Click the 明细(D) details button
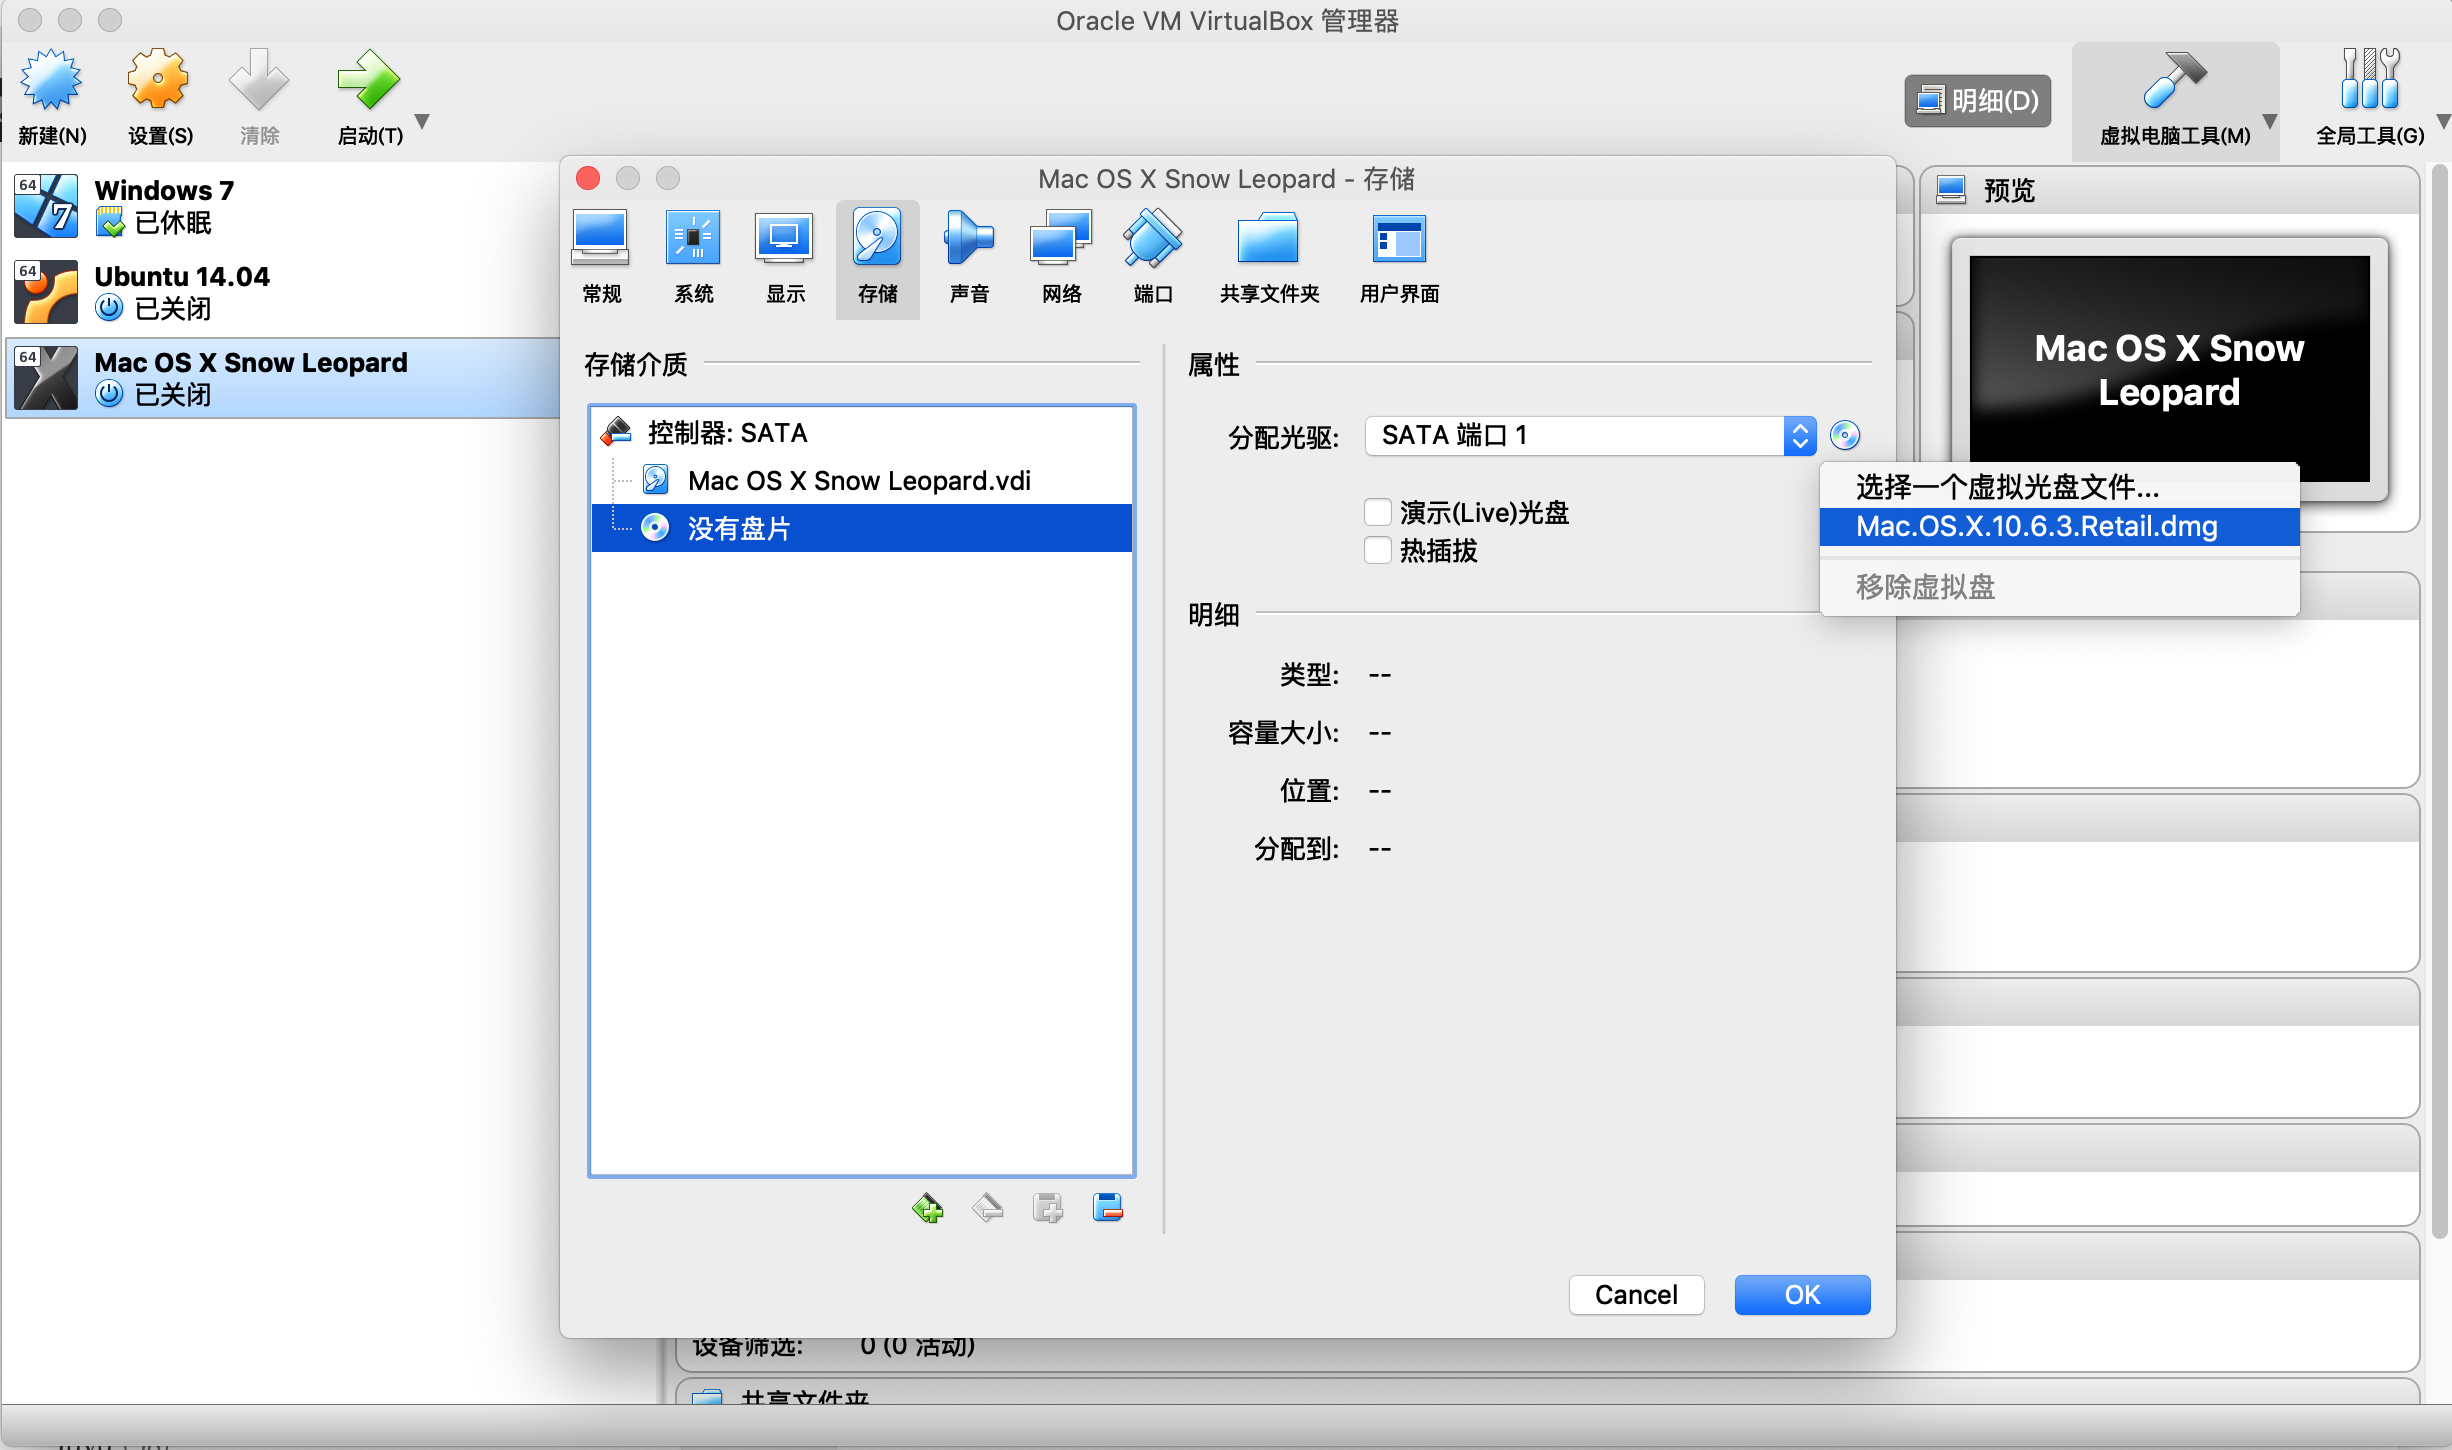This screenshot has width=2452, height=1450. [1977, 100]
